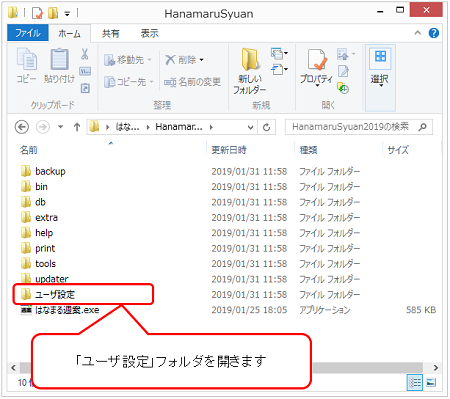Go up one folder level arrow
Screen dimensions: 450x399
pos(77,127)
